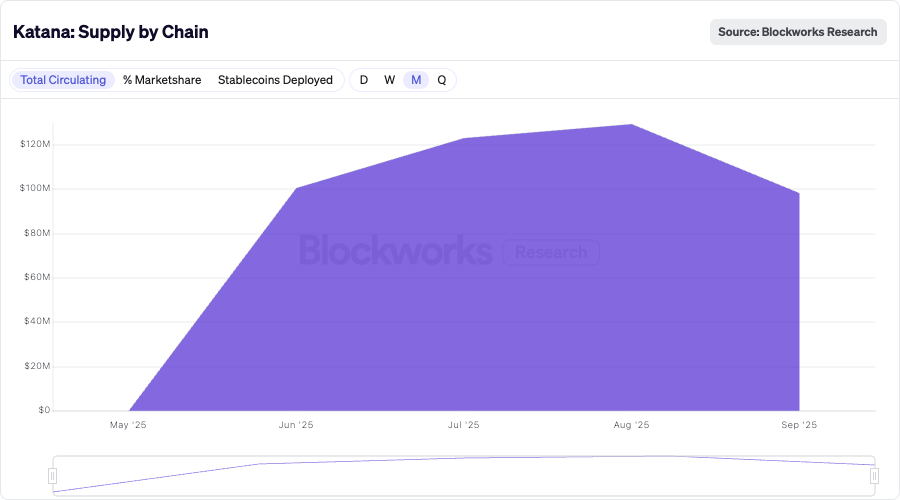Click the area's top point above Jun '25
Image resolution: width=900 pixels, height=500 pixels.
(296, 188)
